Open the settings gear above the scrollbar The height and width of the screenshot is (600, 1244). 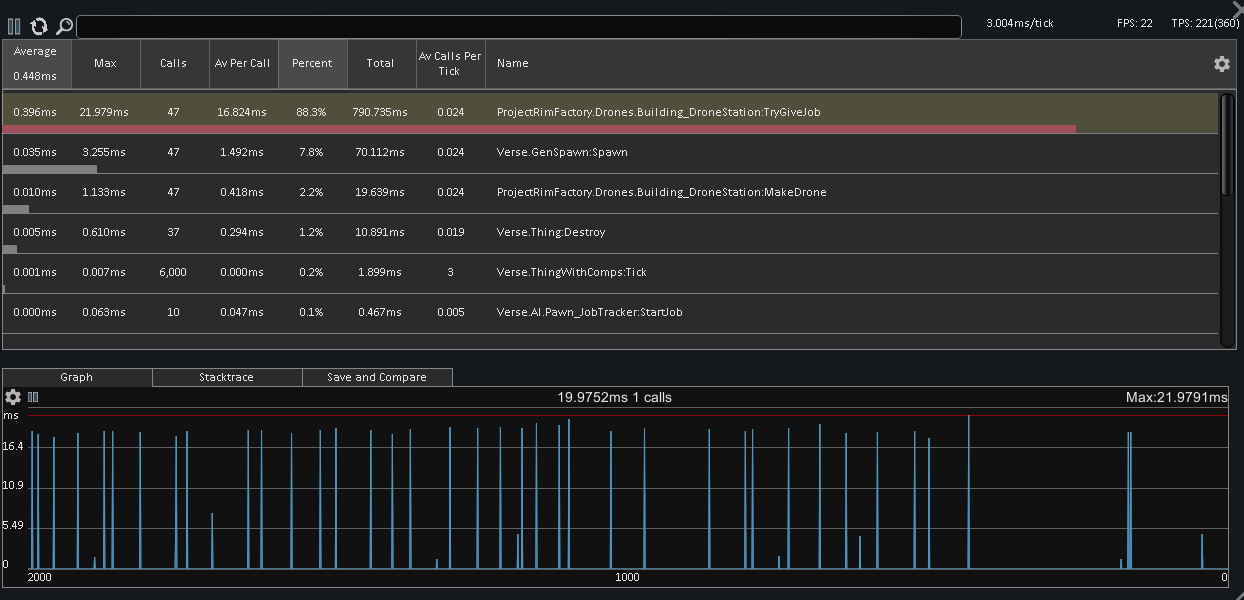1221,63
